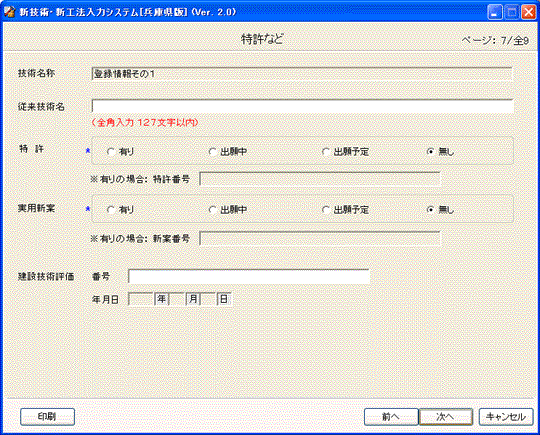Select 無し radio in 実用新案 group
The height and width of the screenshot is (435, 540).
tap(430, 210)
